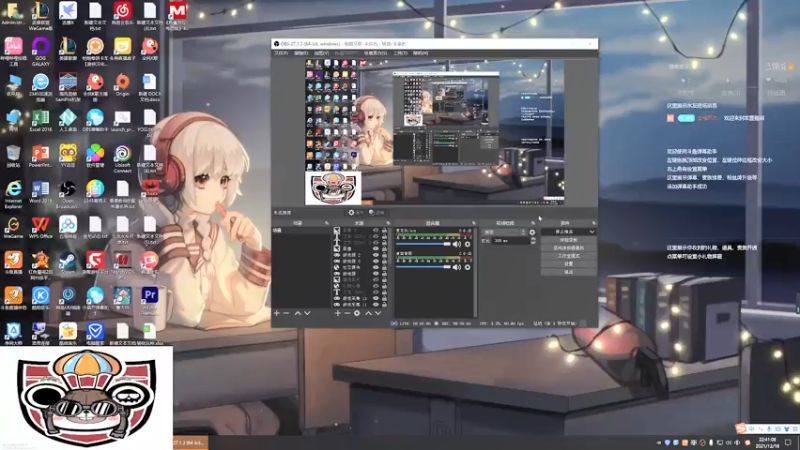Select the Excel 2016 desktop shortcut
Viewport: 800px width, 450px height.
[40, 121]
